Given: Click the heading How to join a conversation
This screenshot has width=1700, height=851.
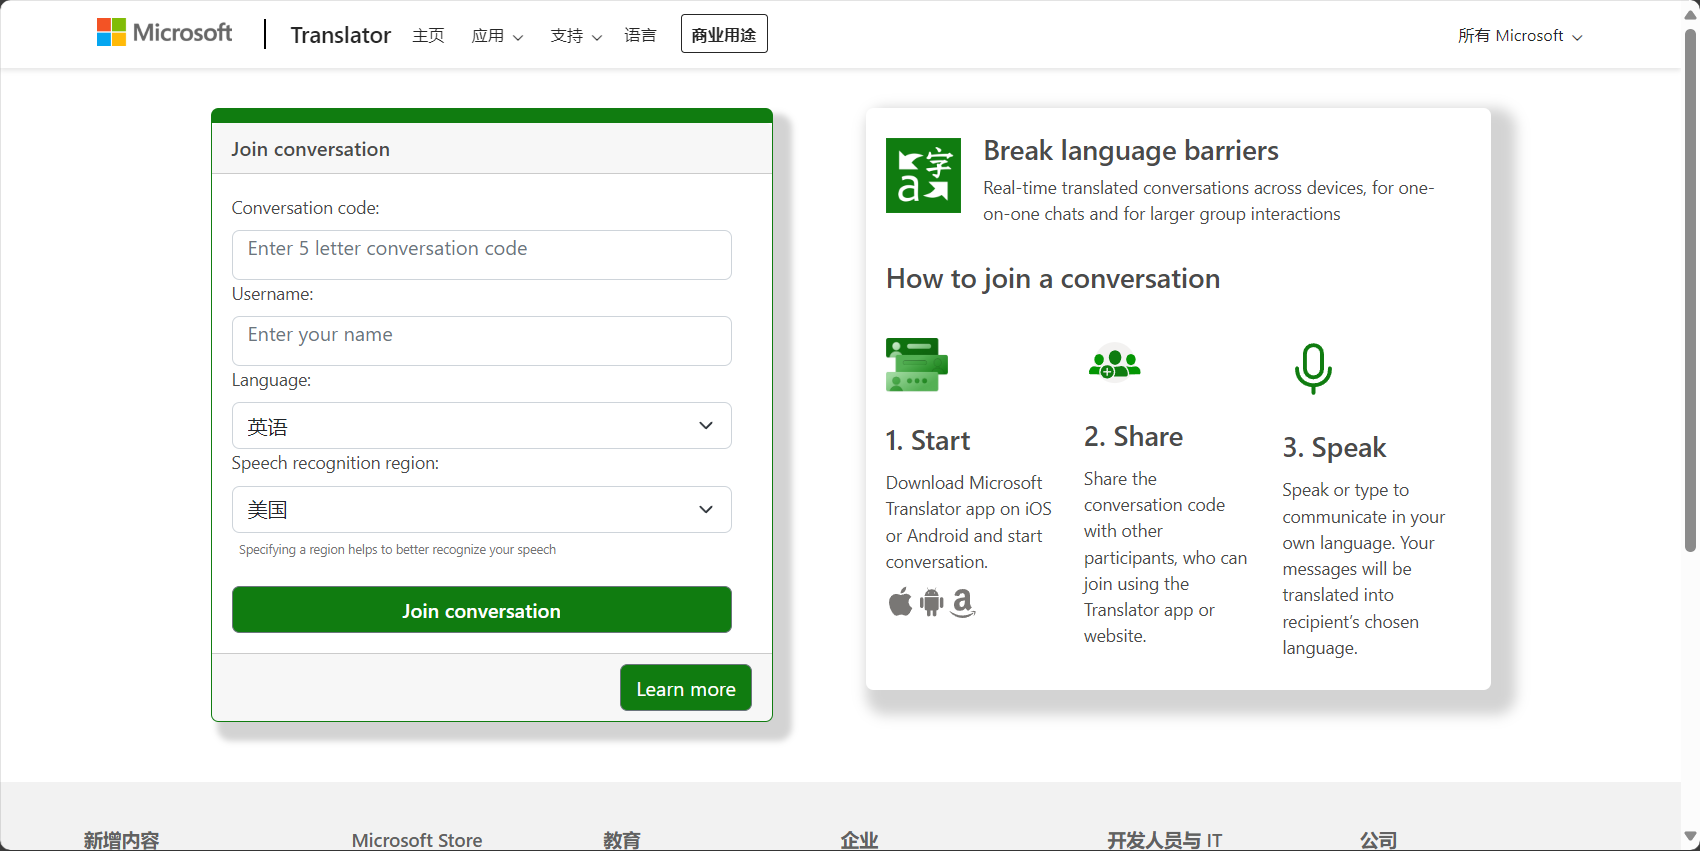Looking at the screenshot, I should point(1053,279).
